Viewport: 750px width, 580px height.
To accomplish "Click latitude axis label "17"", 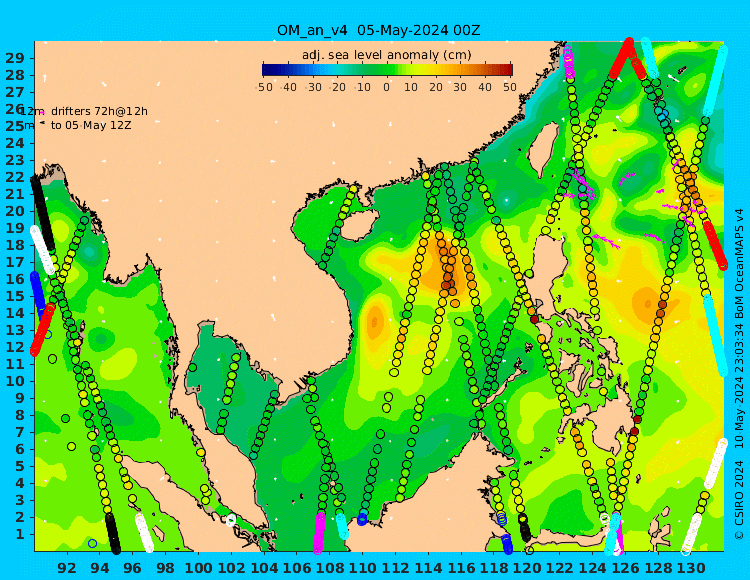I will (x=14, y=262).
